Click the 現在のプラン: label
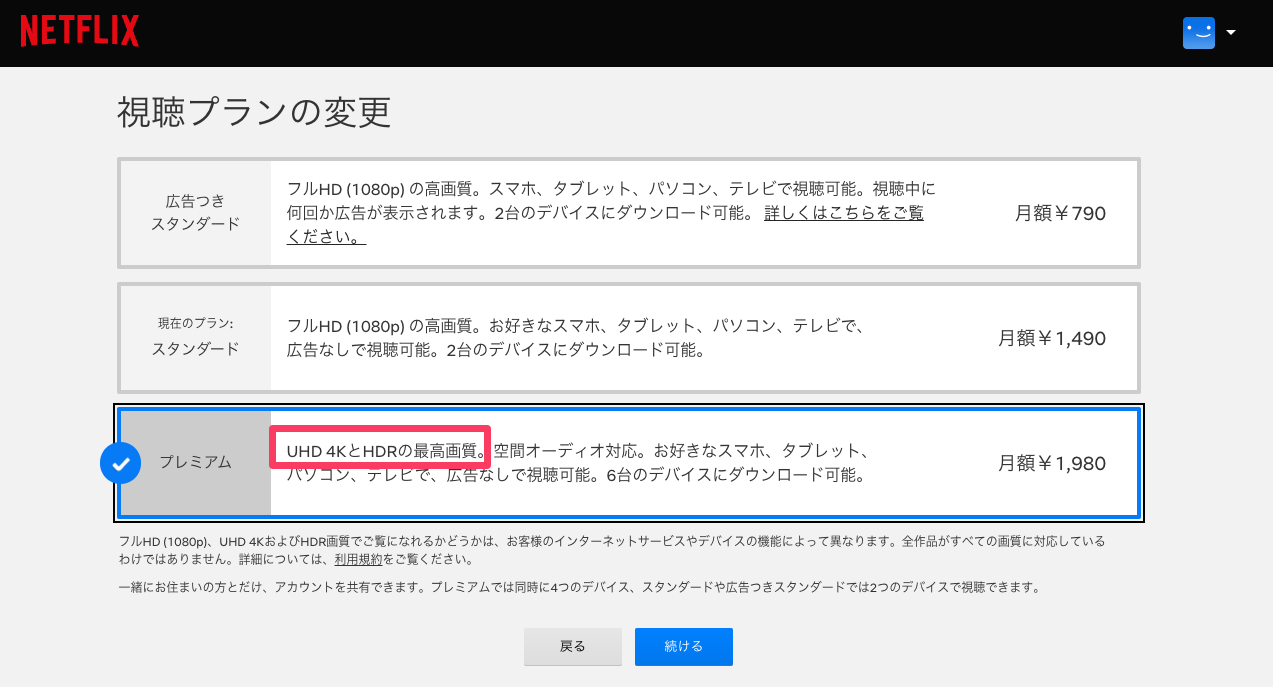The image size is (1273, 687). pyautogui.click(x=196, y=323)
